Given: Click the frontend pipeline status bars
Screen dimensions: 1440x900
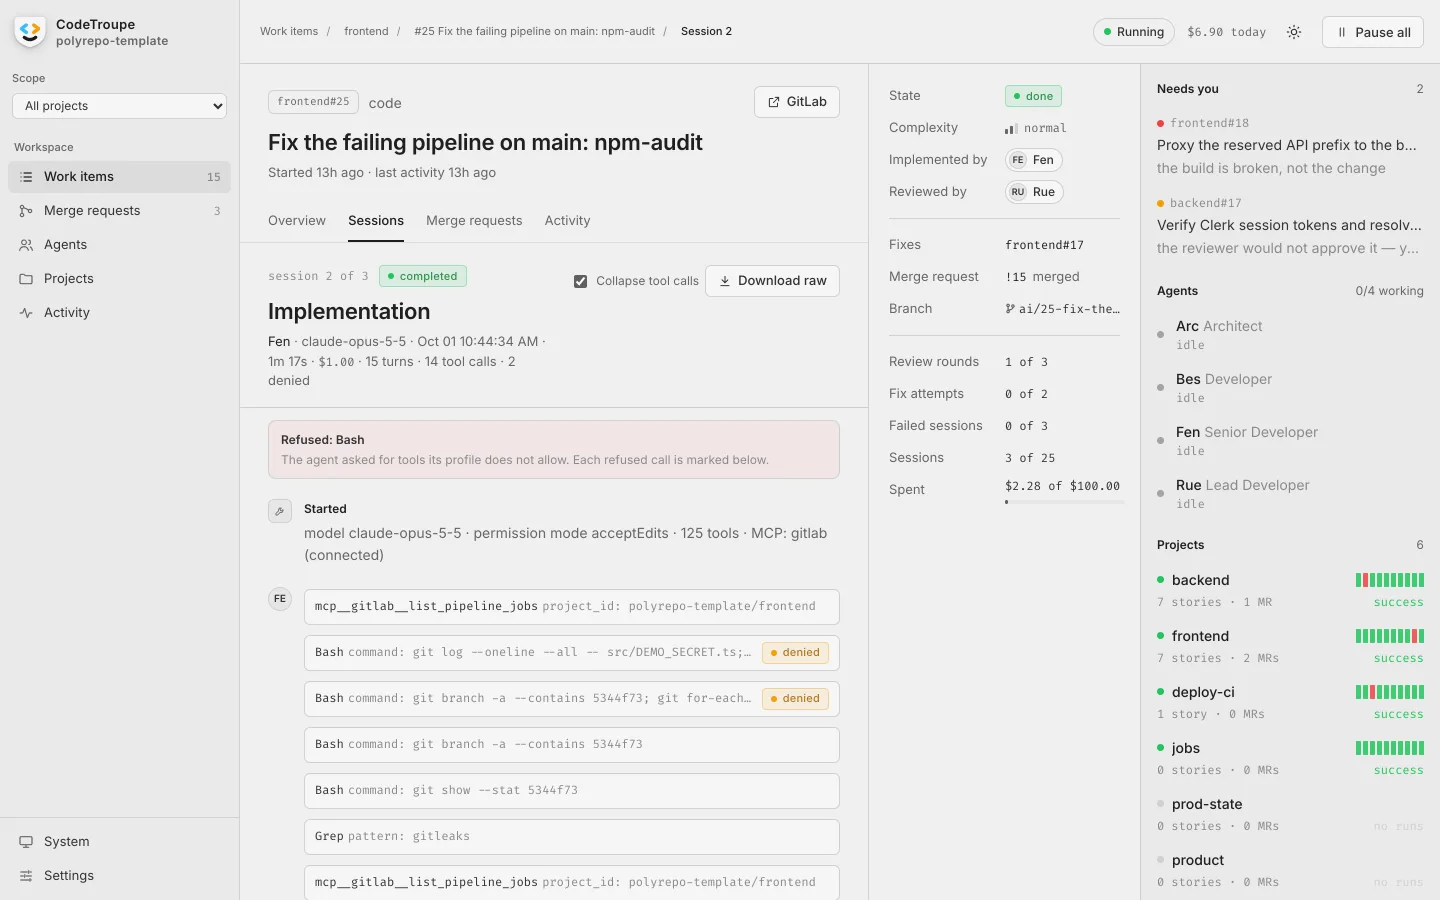Looking at the screenshot, I should [1390, 636].
